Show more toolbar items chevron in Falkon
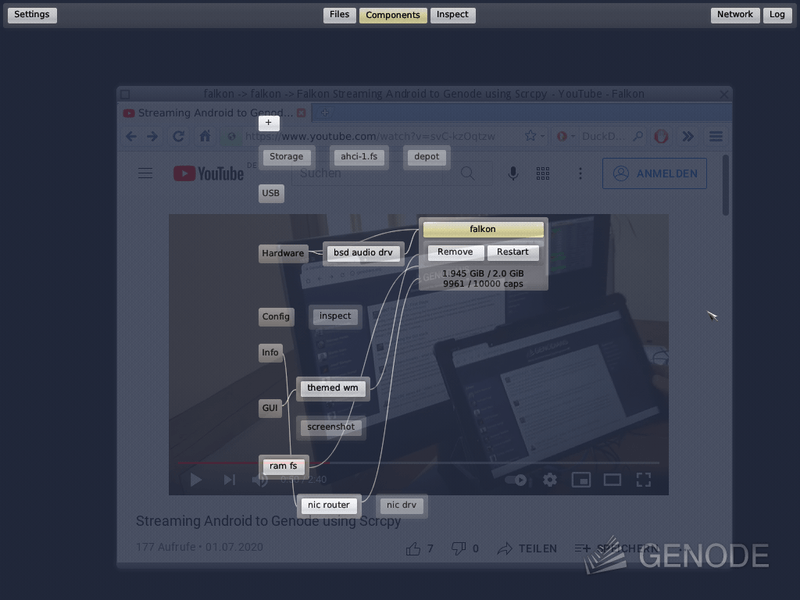800x600 pixels. tap(688, 136)
